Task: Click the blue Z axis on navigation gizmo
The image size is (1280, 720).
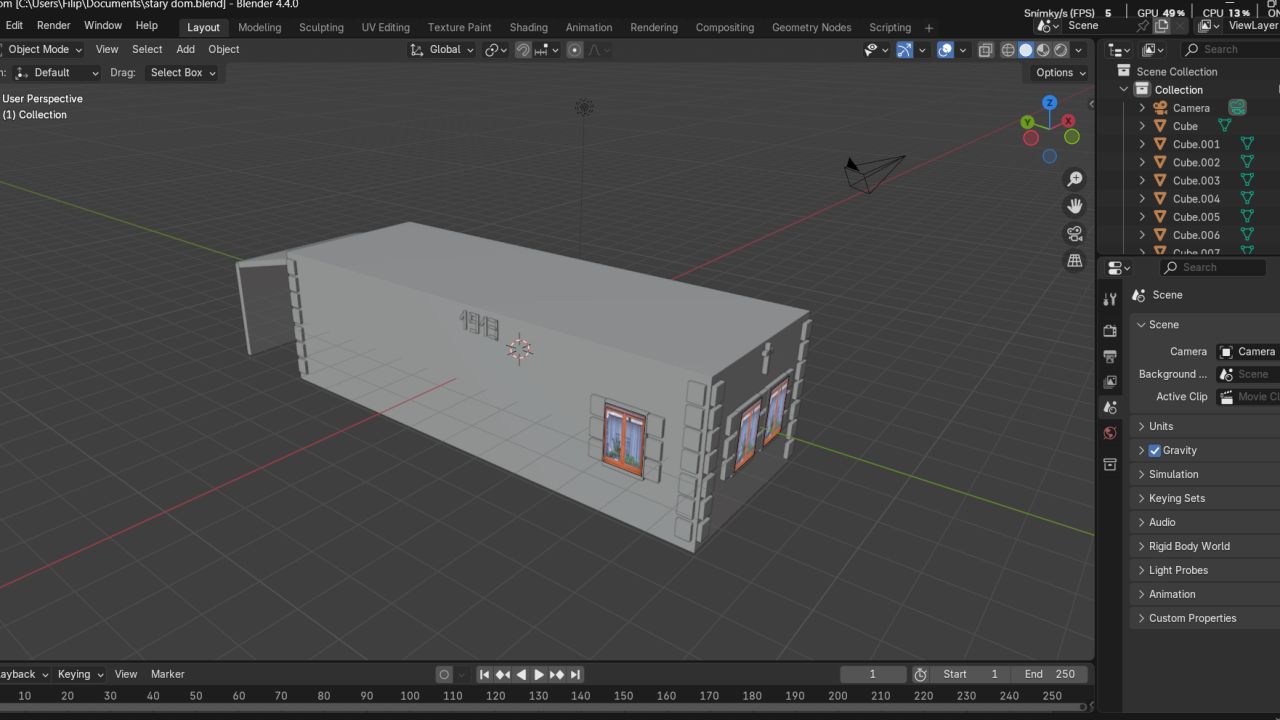Action: 1049,102
